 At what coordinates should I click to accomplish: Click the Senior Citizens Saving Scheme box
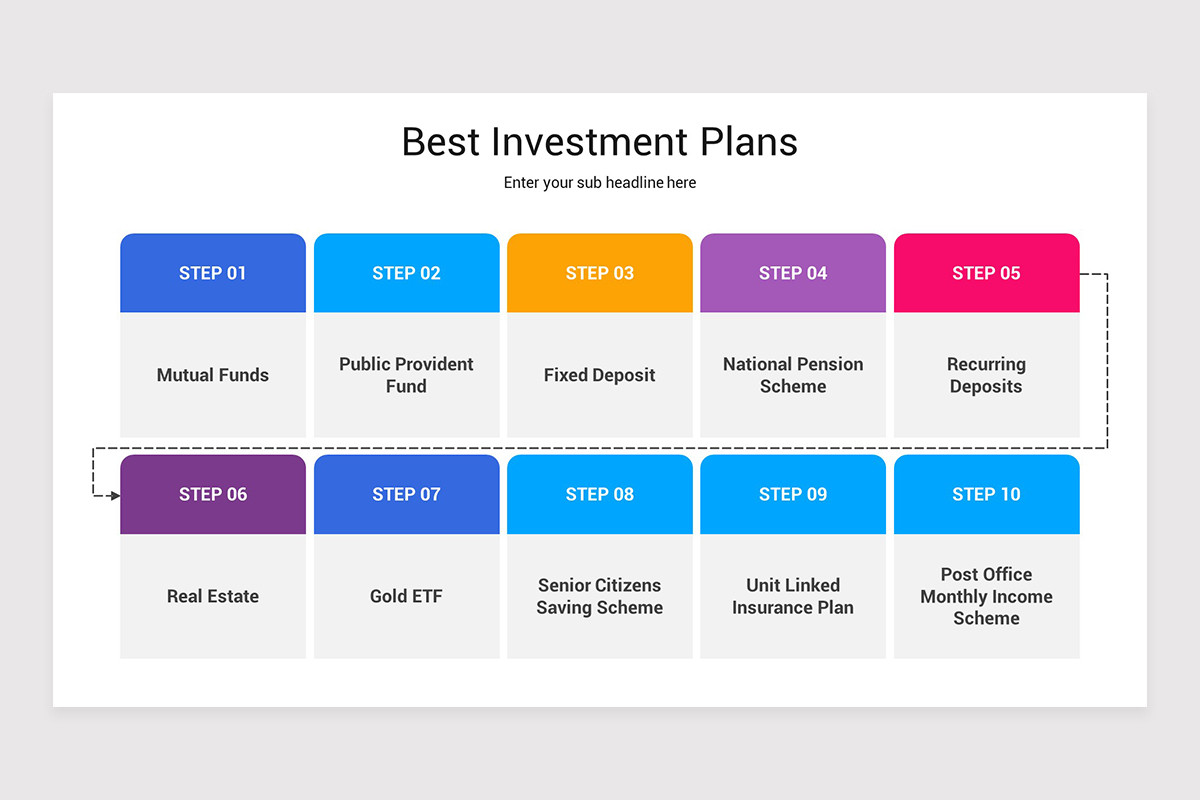click(600, 596)
